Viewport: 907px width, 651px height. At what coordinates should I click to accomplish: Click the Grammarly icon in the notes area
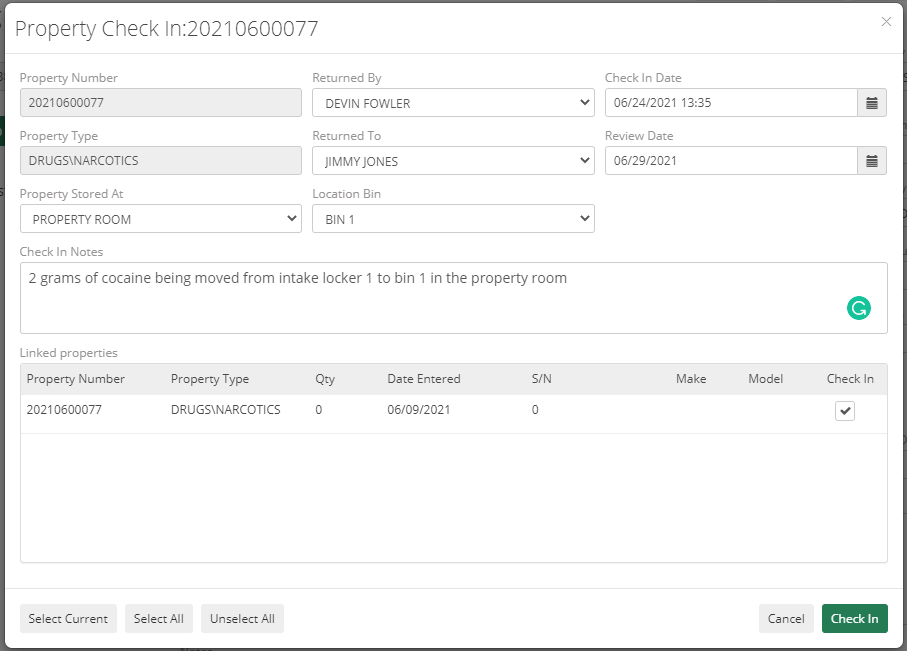pyautogui.click(x=858, y=310)
